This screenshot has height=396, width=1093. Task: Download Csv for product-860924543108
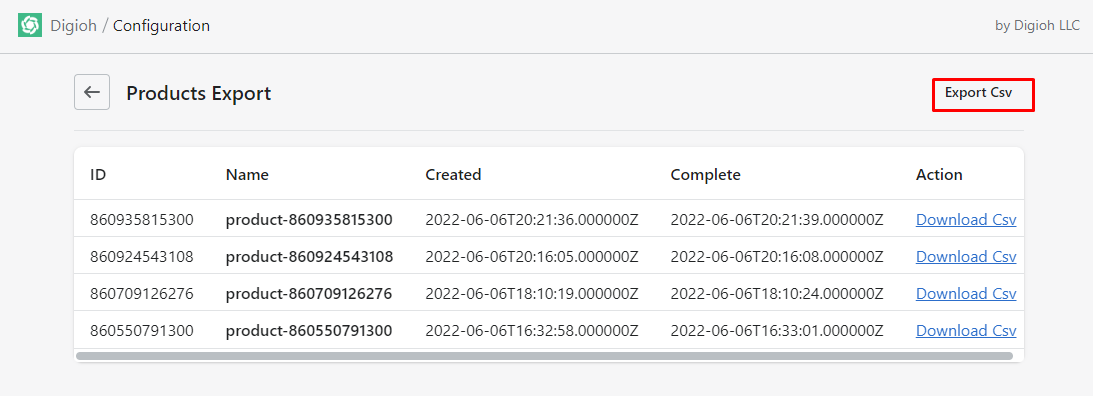[x=965, y=257]
